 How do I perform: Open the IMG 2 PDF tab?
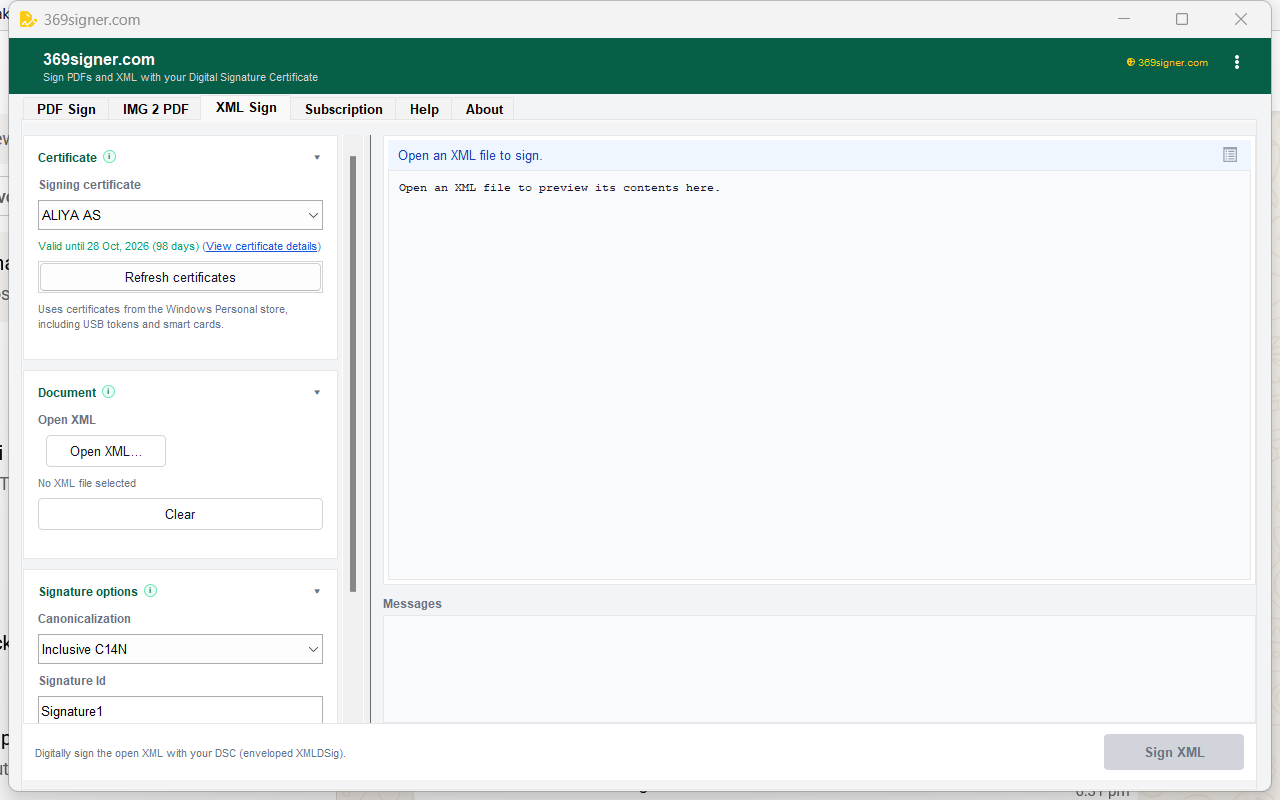pos(155,109)
